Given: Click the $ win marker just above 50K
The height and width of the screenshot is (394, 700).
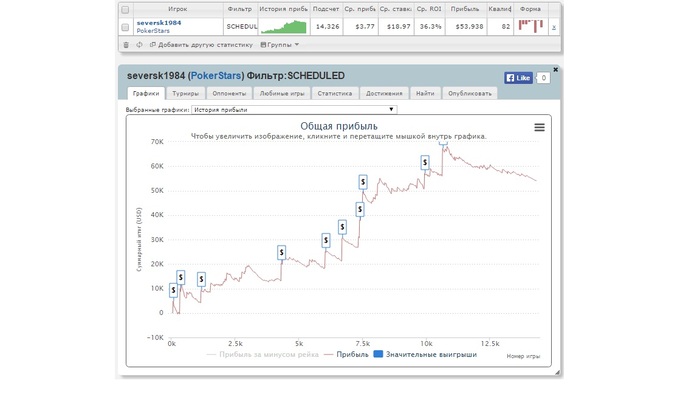Looking at the screenshot, I should (363, 182).
